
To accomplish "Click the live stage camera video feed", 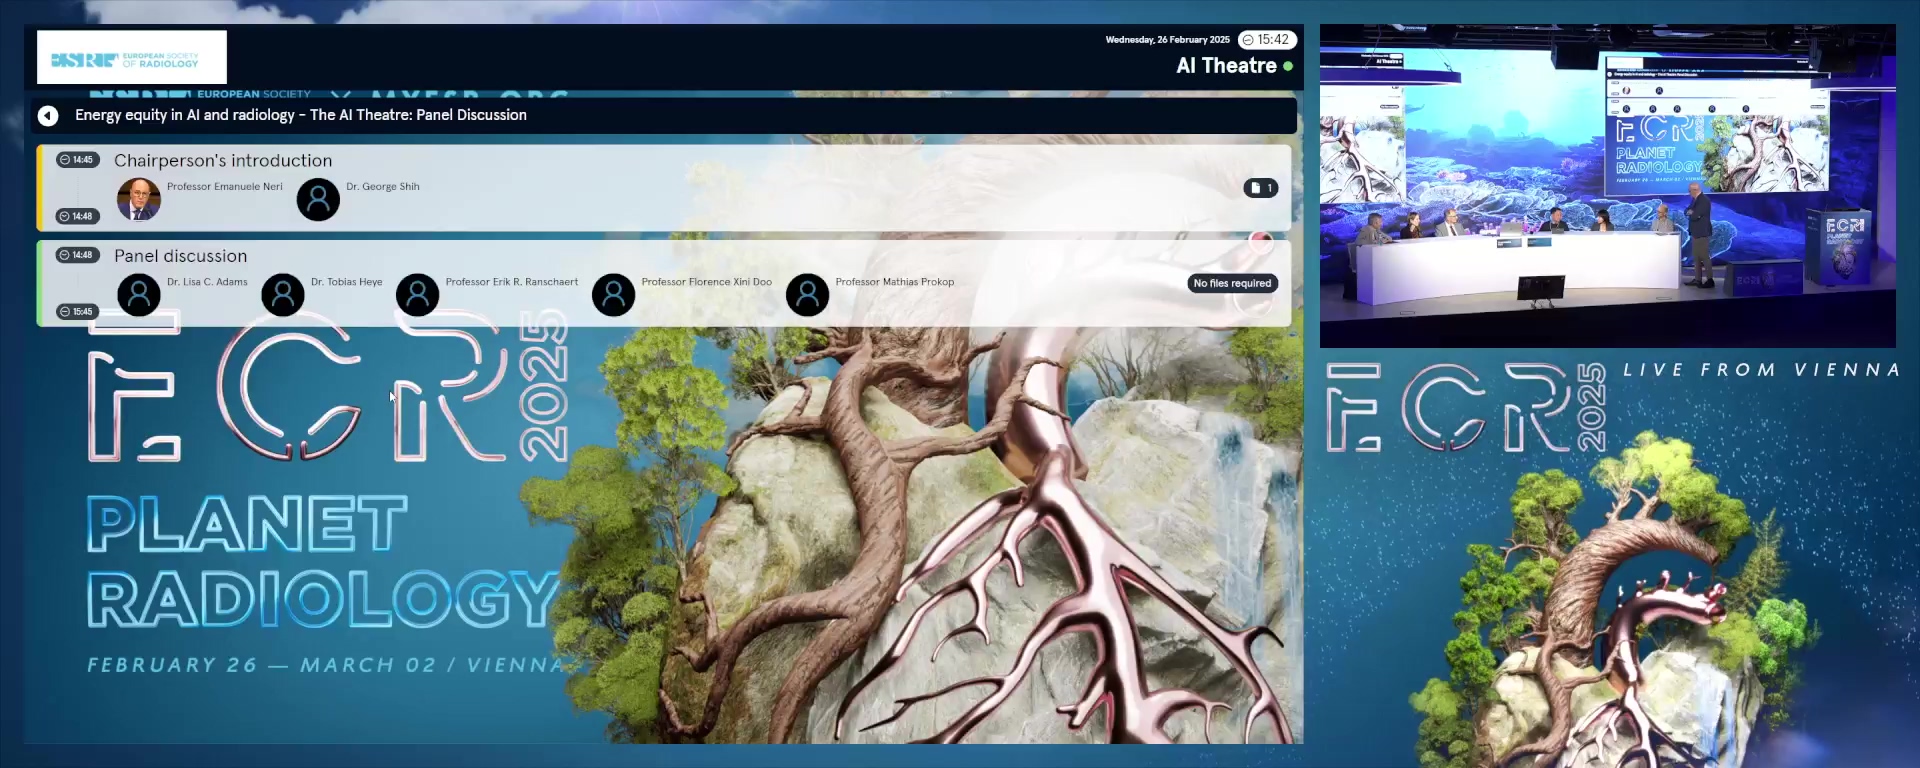I will (1608, 186).
